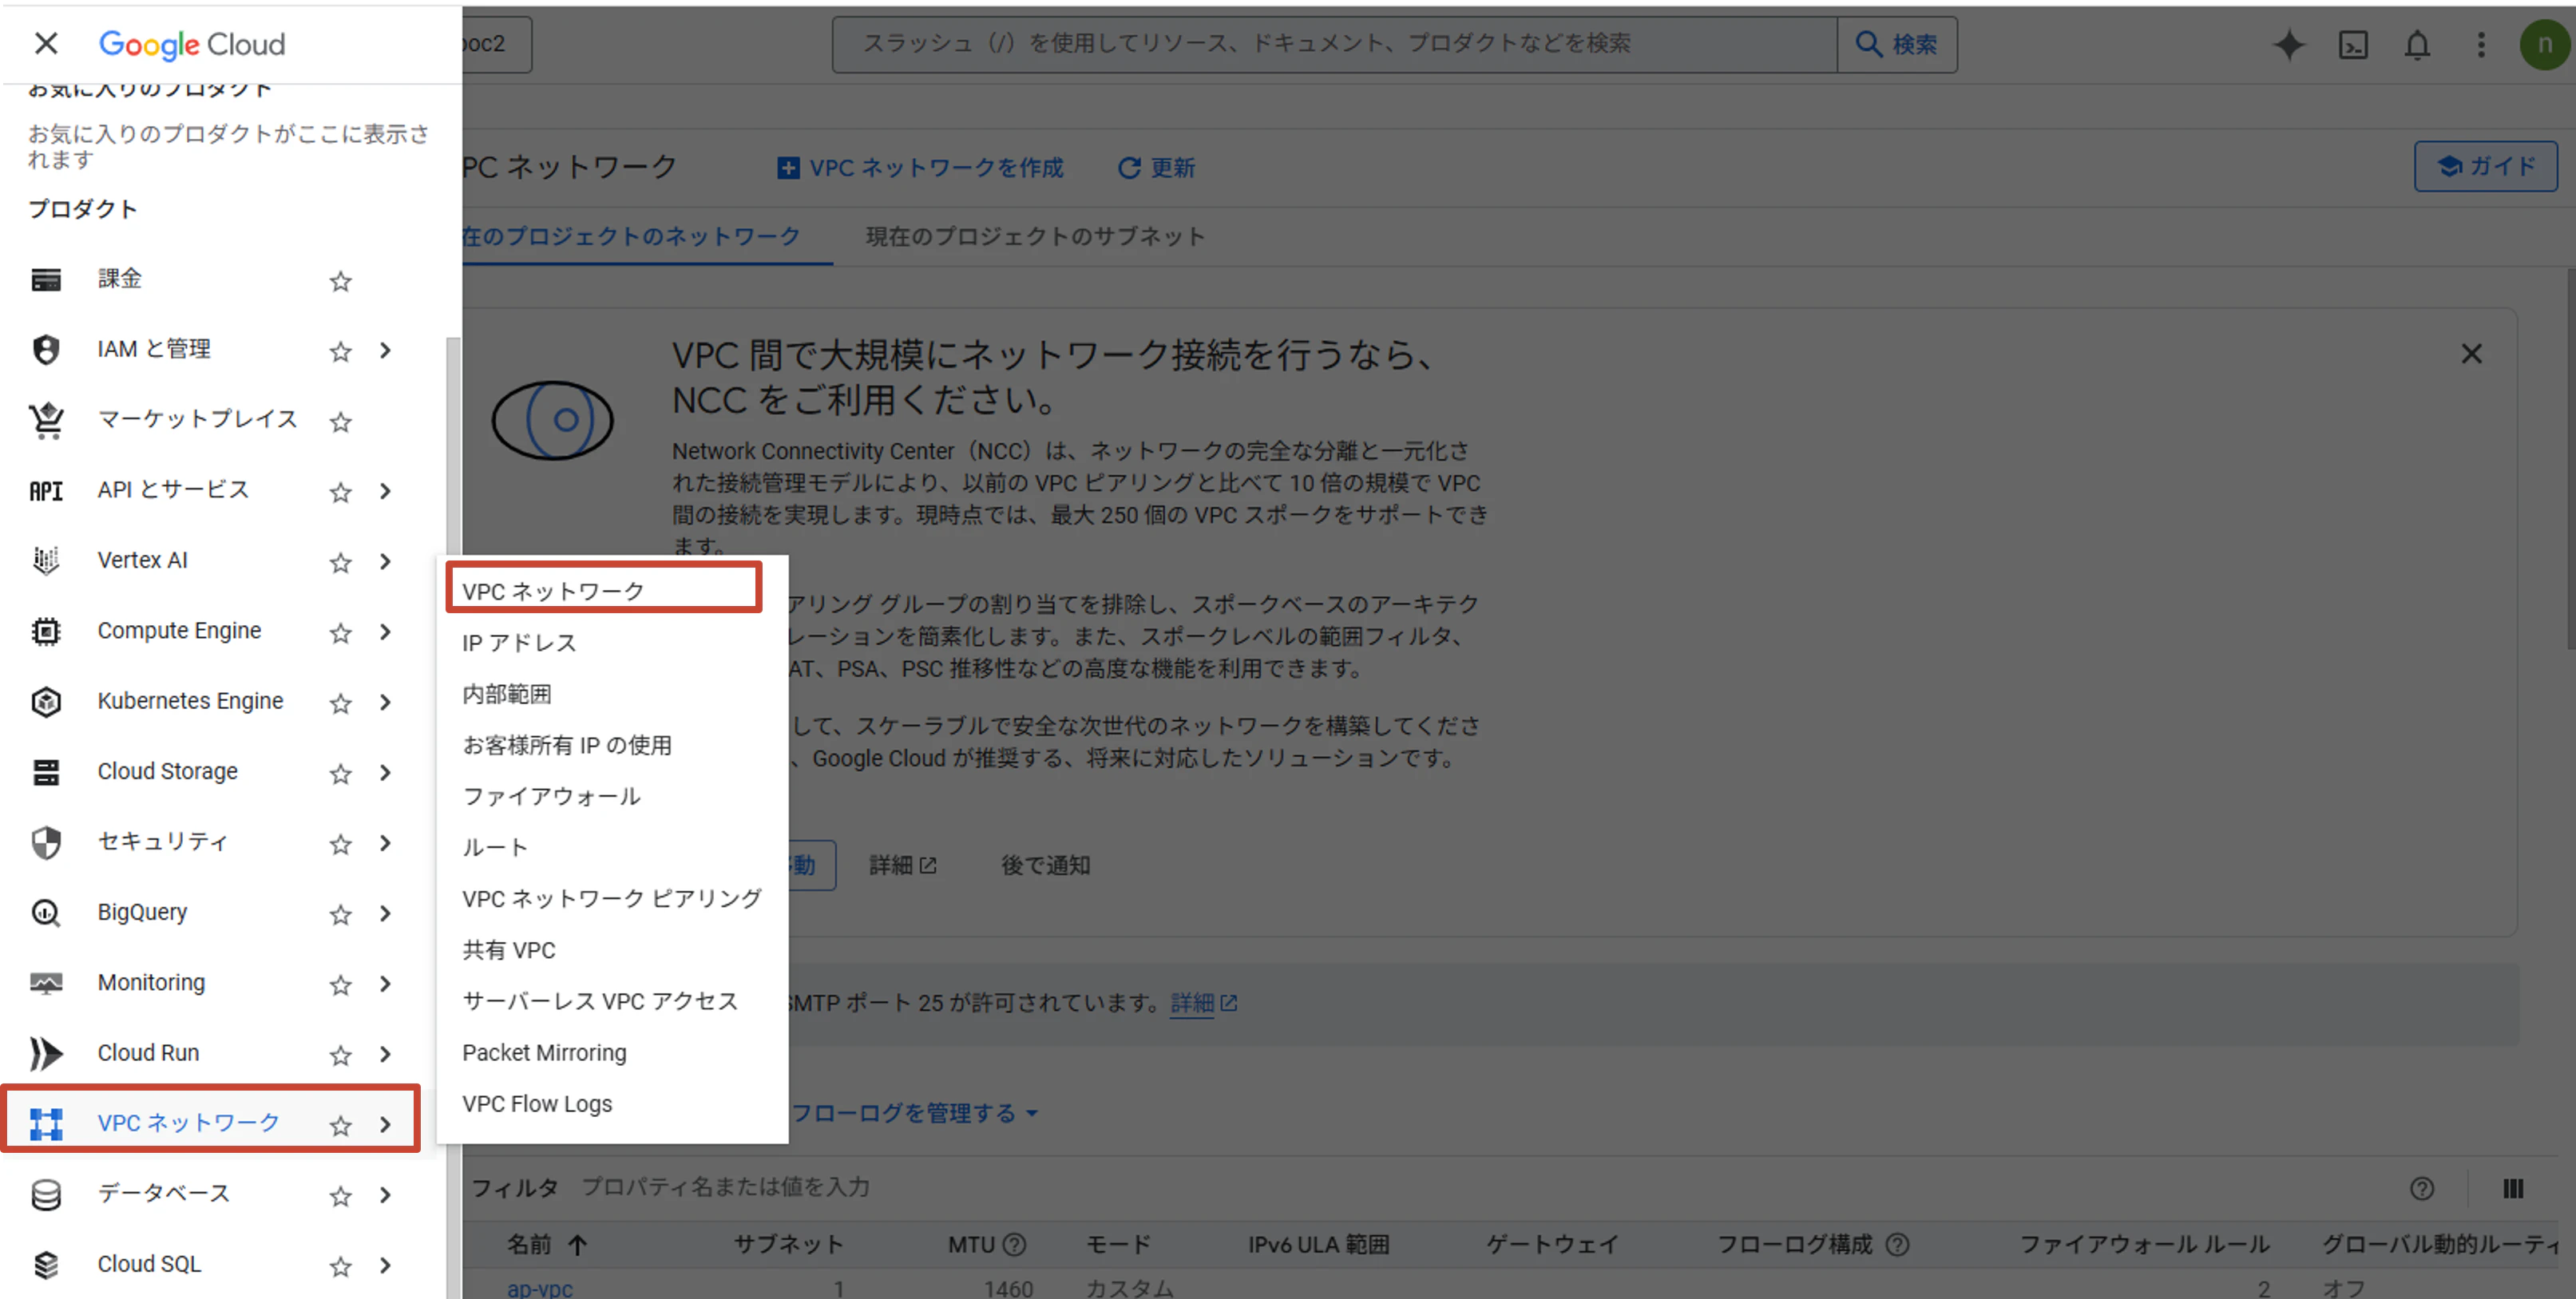
Task: Click the MTU help icon
Action: coord(1014,1244)
